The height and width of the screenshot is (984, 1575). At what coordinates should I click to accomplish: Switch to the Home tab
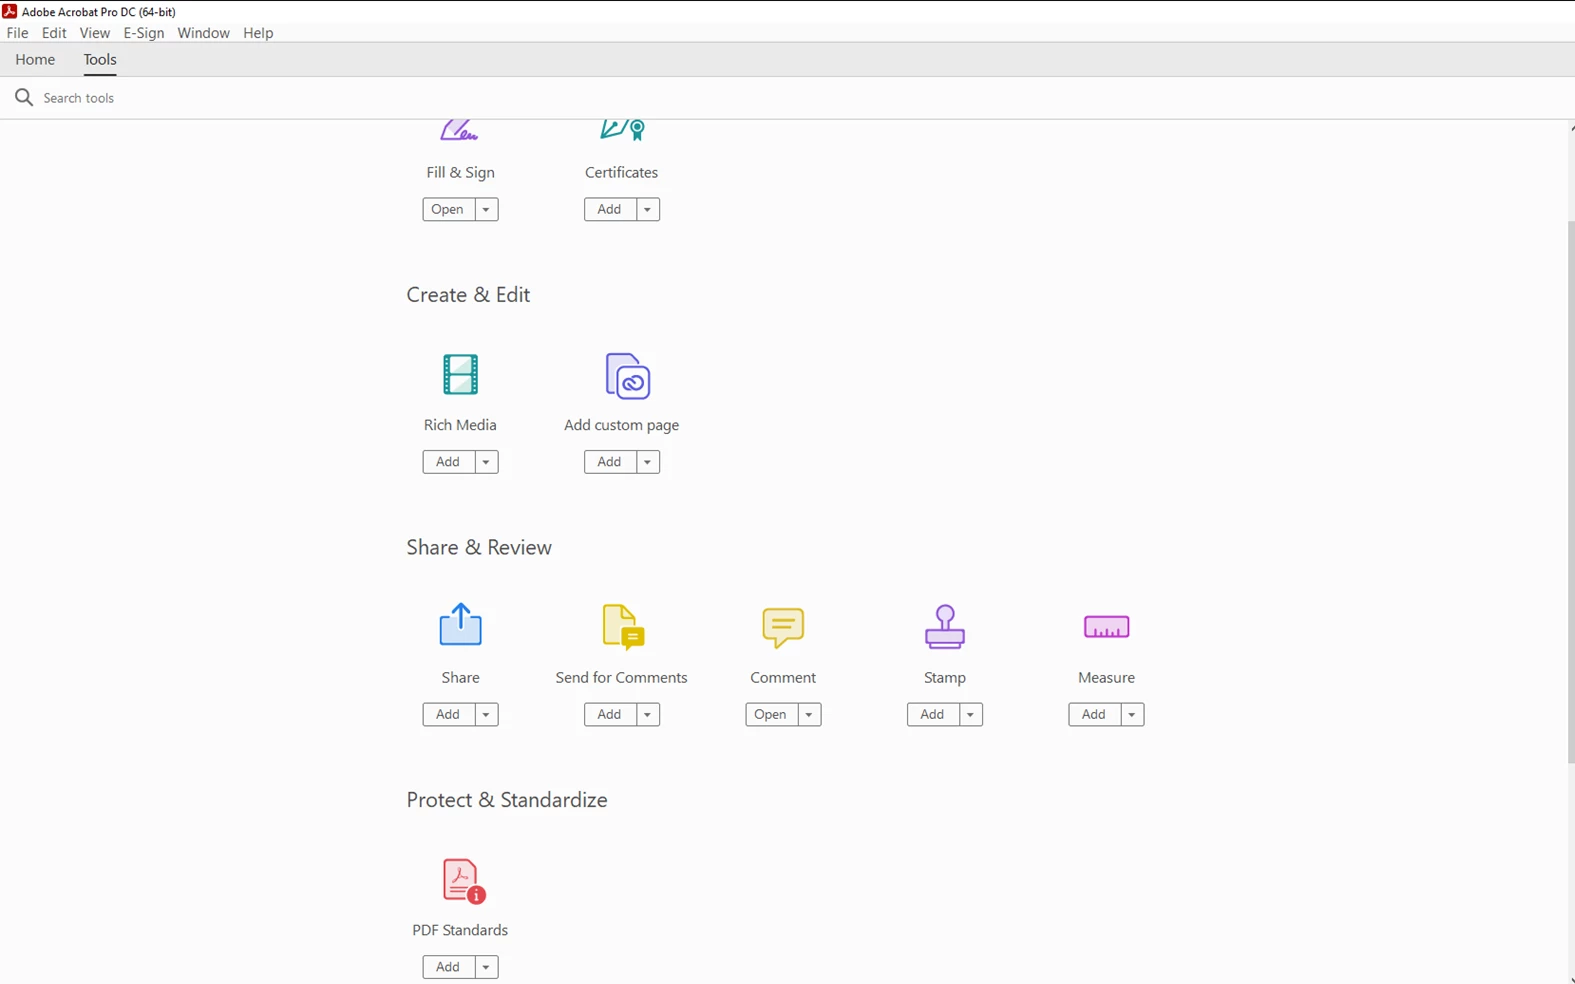[x=35, y=60]
